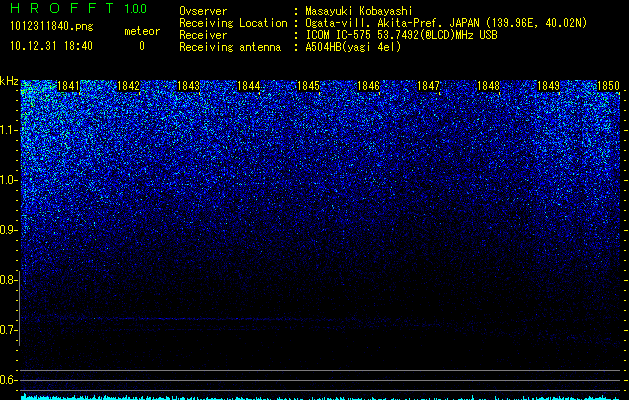The width and height of the screenshot is (629, 400).
Task: Click the Receiver label
Action: (x=203, y=35)
